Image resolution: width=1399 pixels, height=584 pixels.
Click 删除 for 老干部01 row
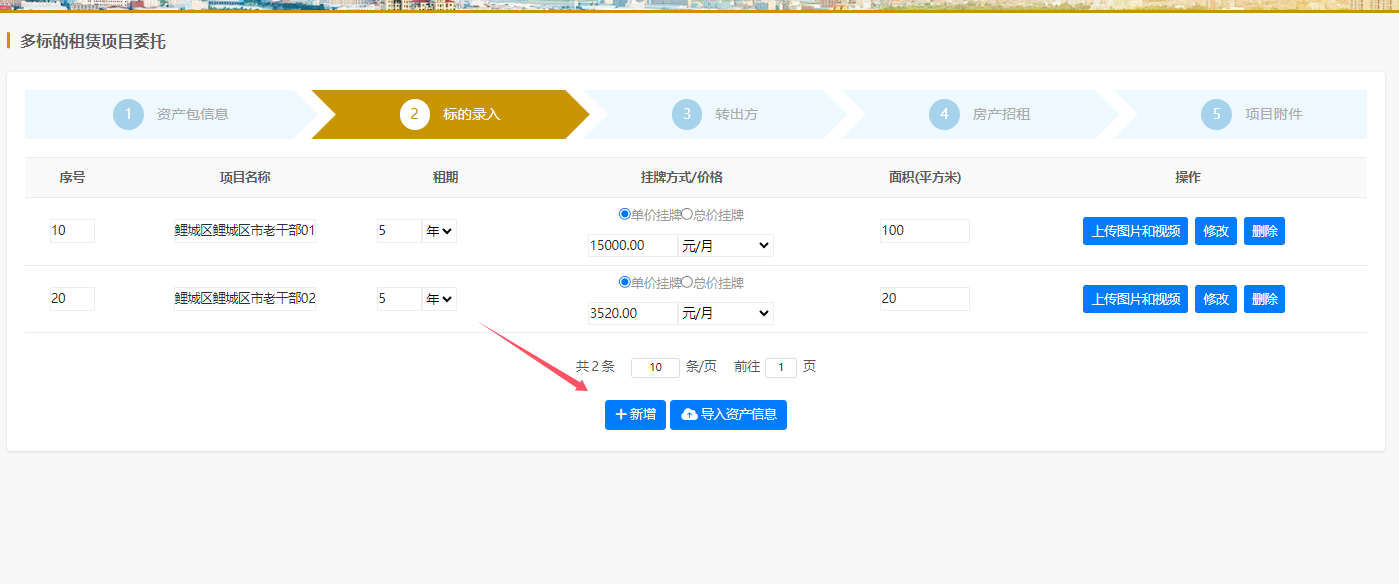point(1264,231)
